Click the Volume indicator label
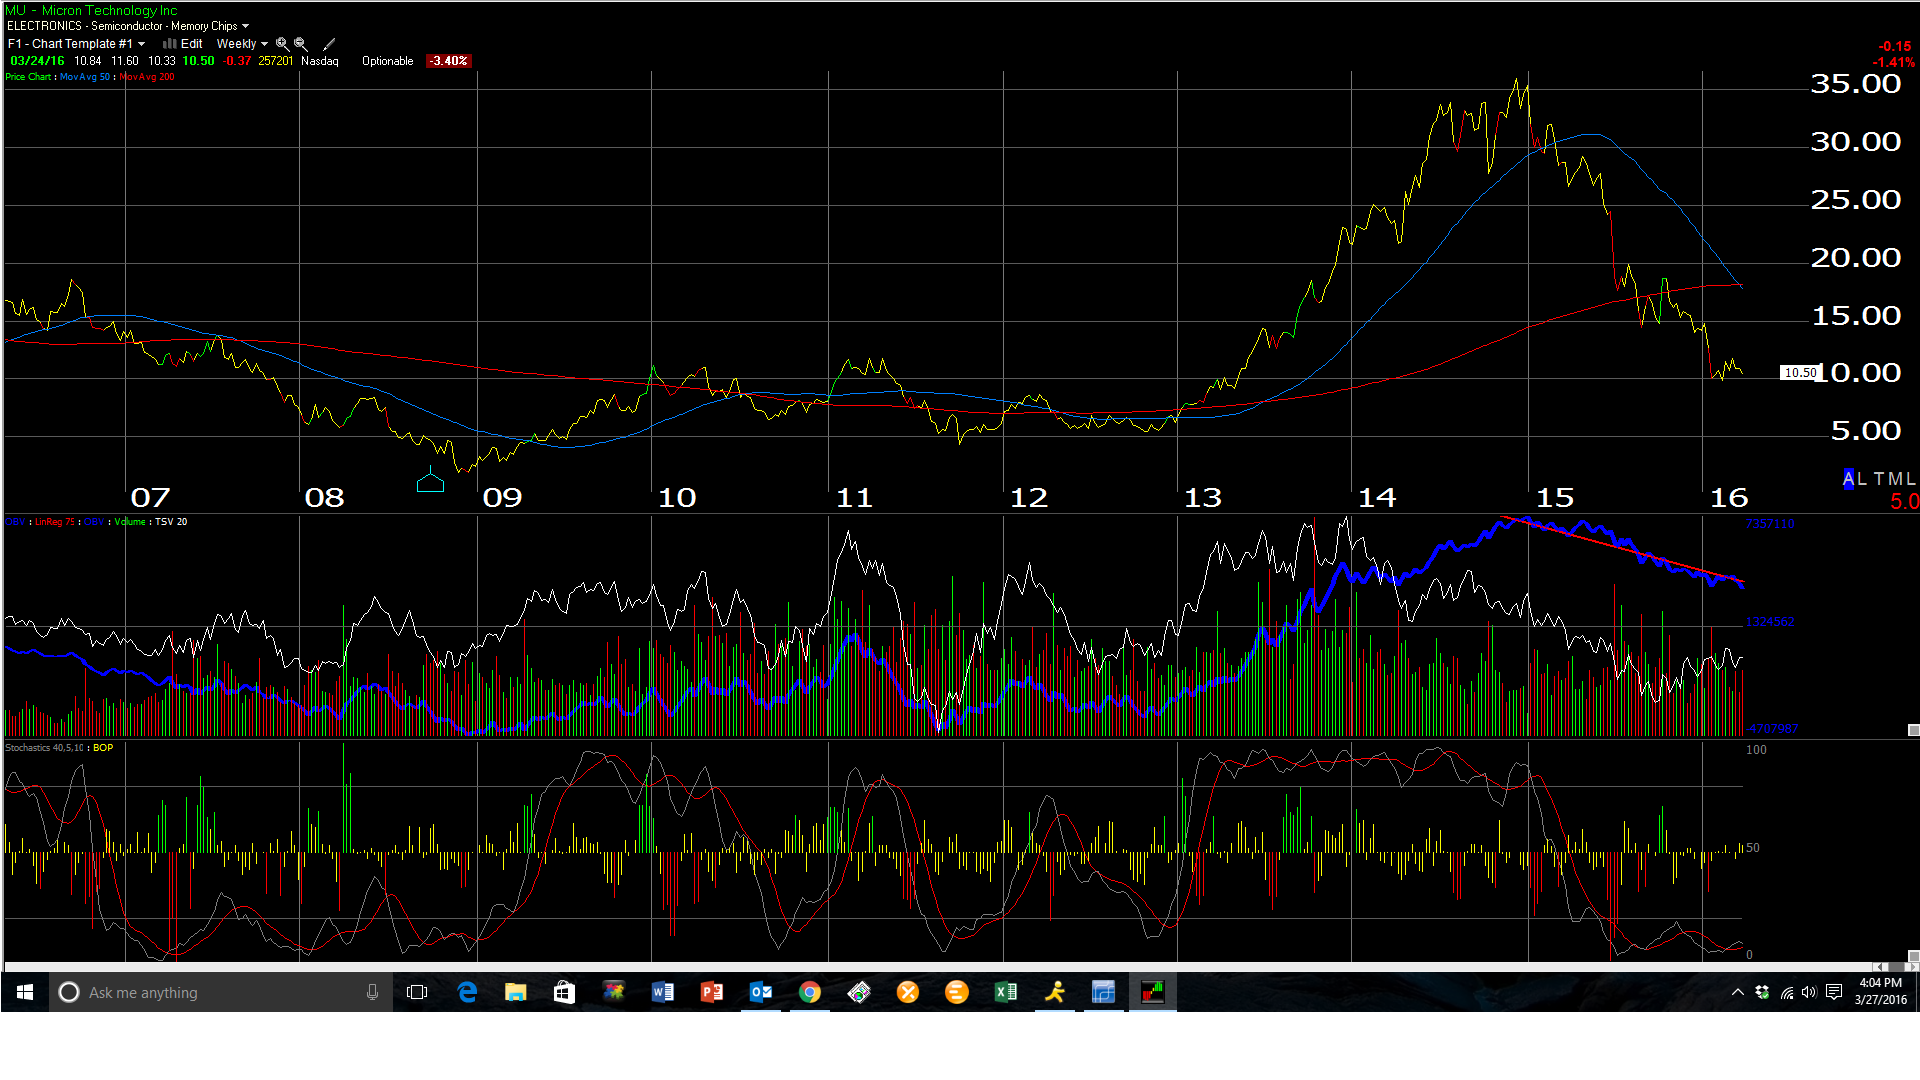 click(x=129, y=522)
